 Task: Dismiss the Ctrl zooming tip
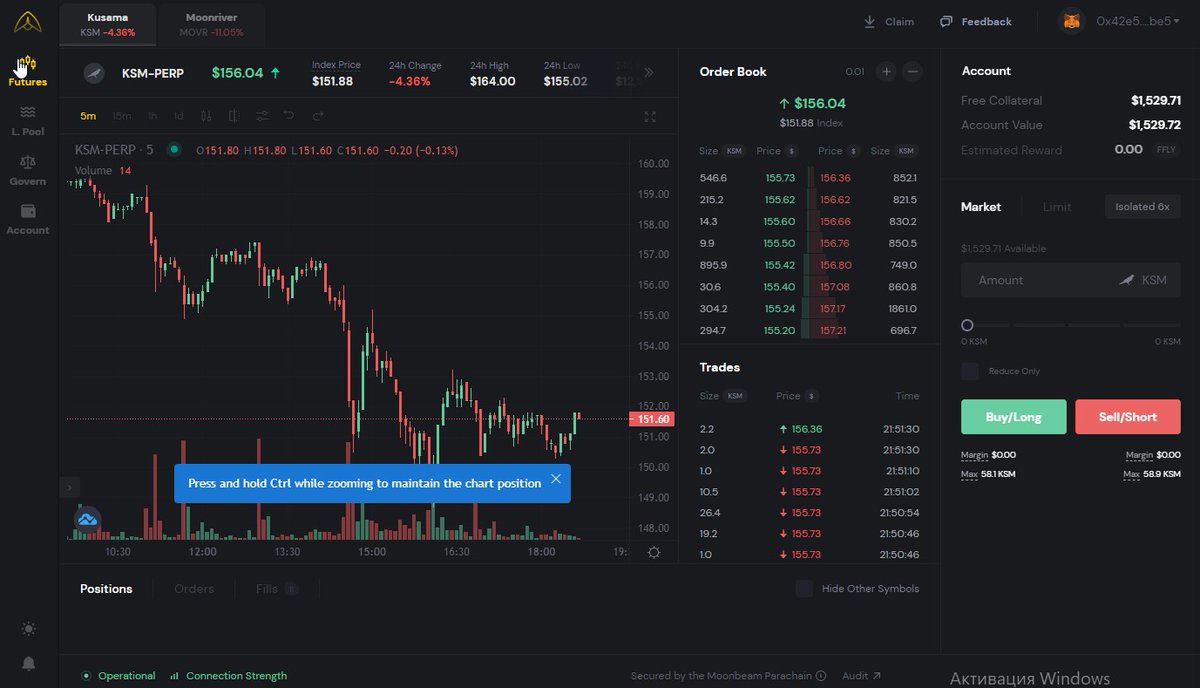[556, 479]
